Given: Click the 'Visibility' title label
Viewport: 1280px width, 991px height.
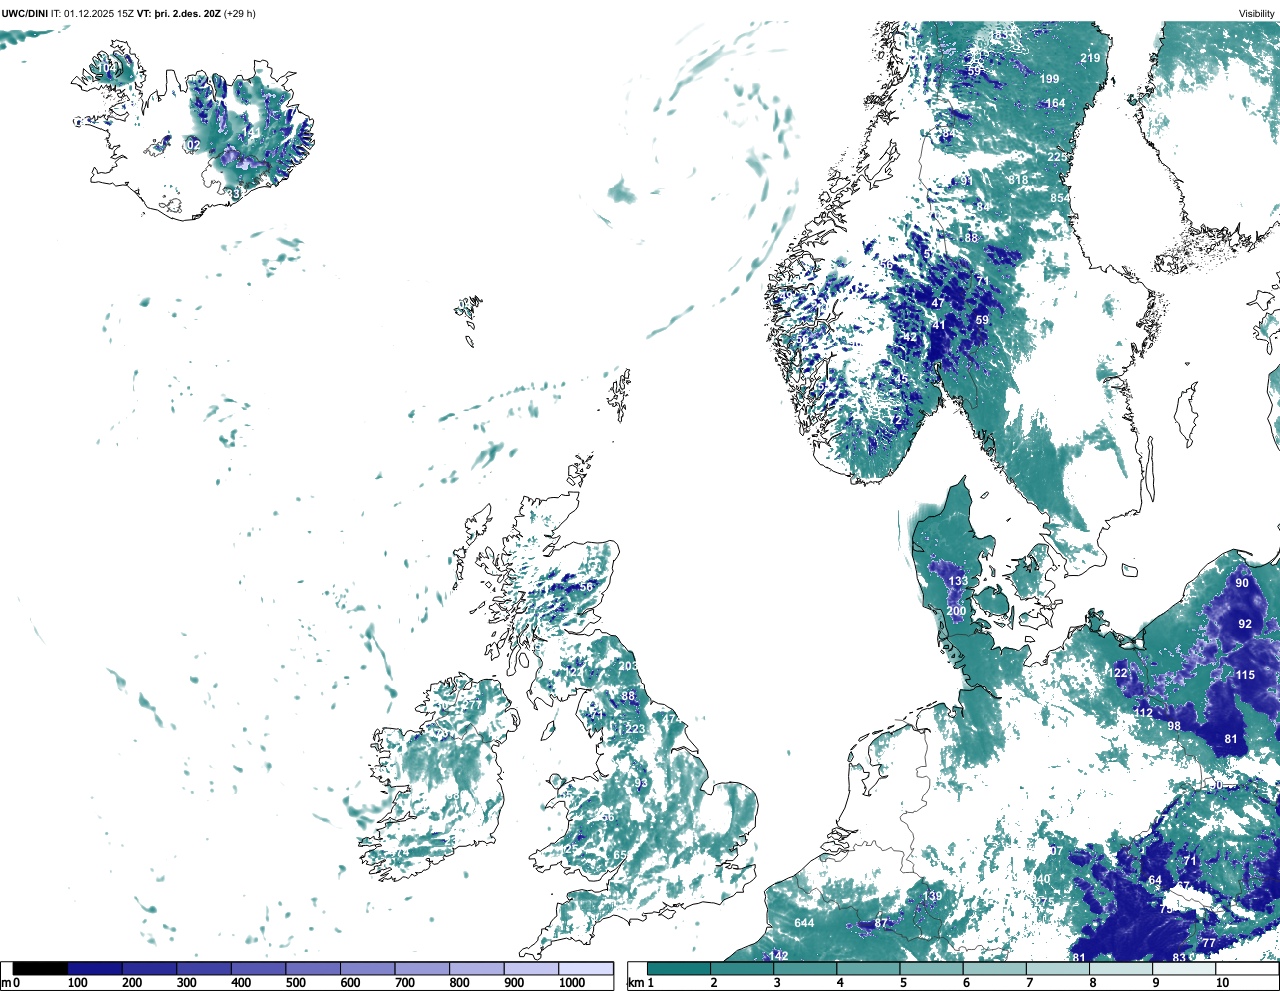Looking at the screenshot, I should [1256, 14].
